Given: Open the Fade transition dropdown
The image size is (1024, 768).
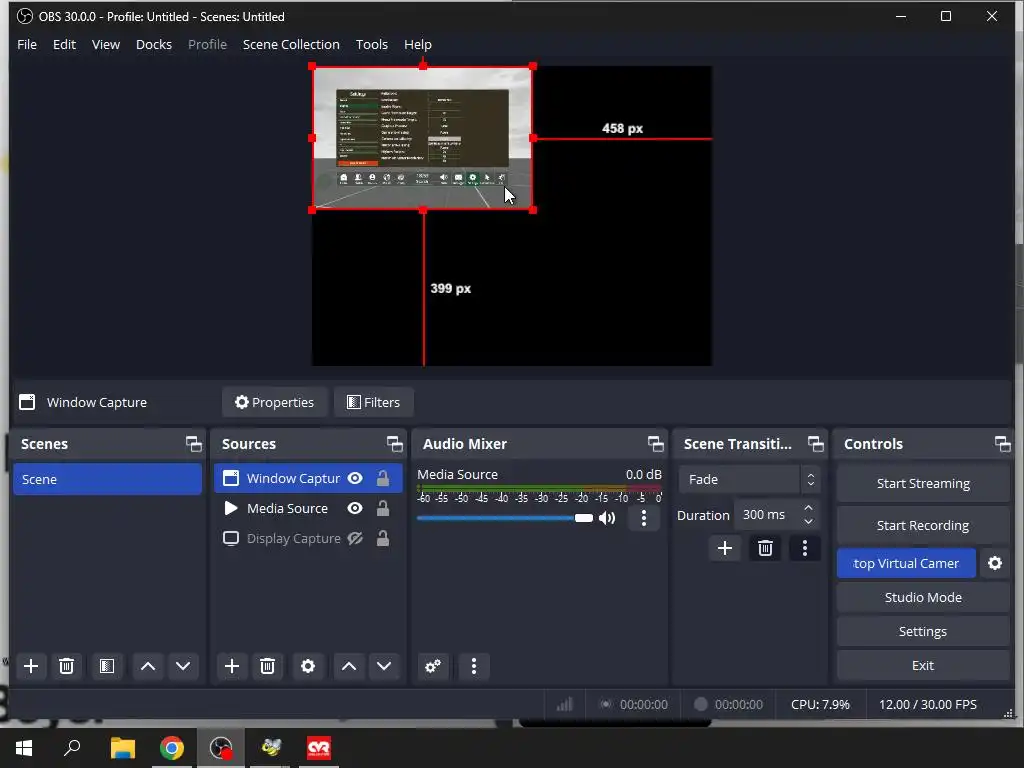Looking at the screenshot, I should 749,479.
